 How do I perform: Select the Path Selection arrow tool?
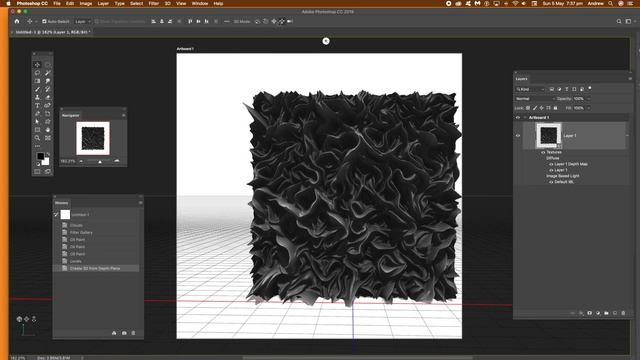(37, 122)
